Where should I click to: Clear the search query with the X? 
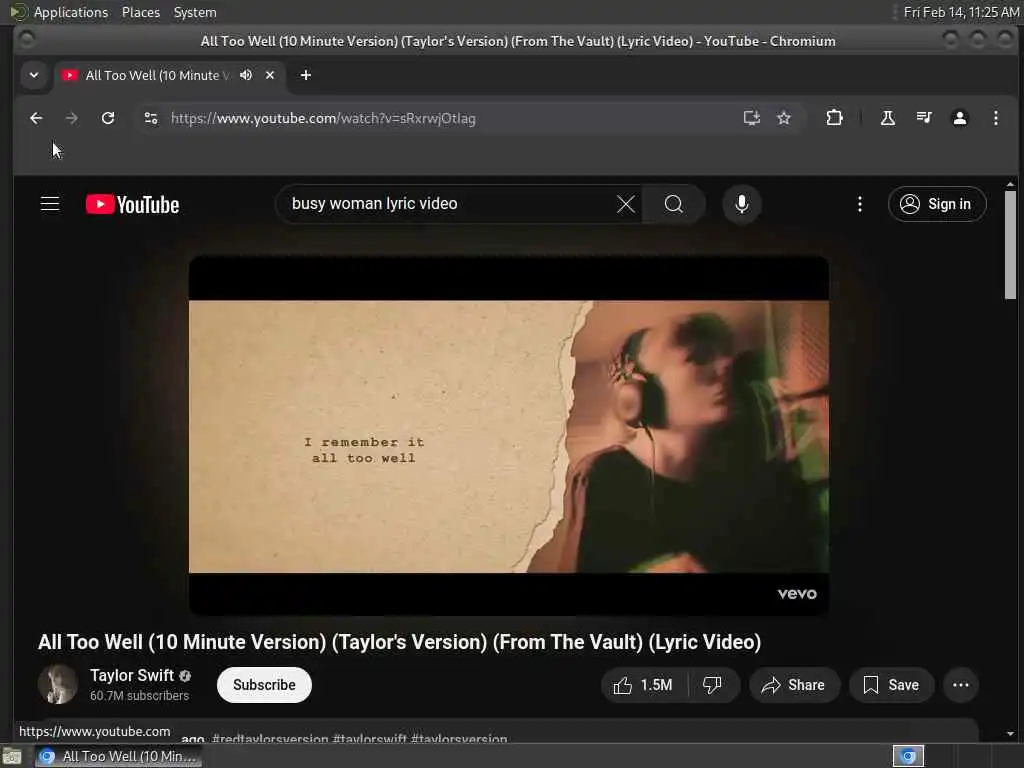(626, 204)
